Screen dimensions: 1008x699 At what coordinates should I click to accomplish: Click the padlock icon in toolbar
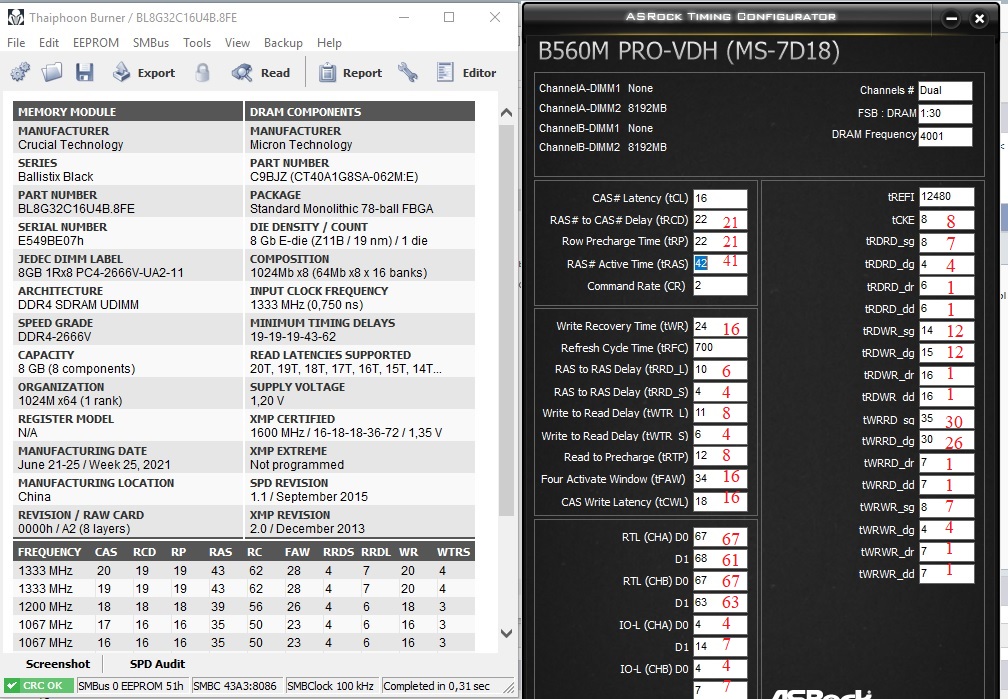(202, 72)
